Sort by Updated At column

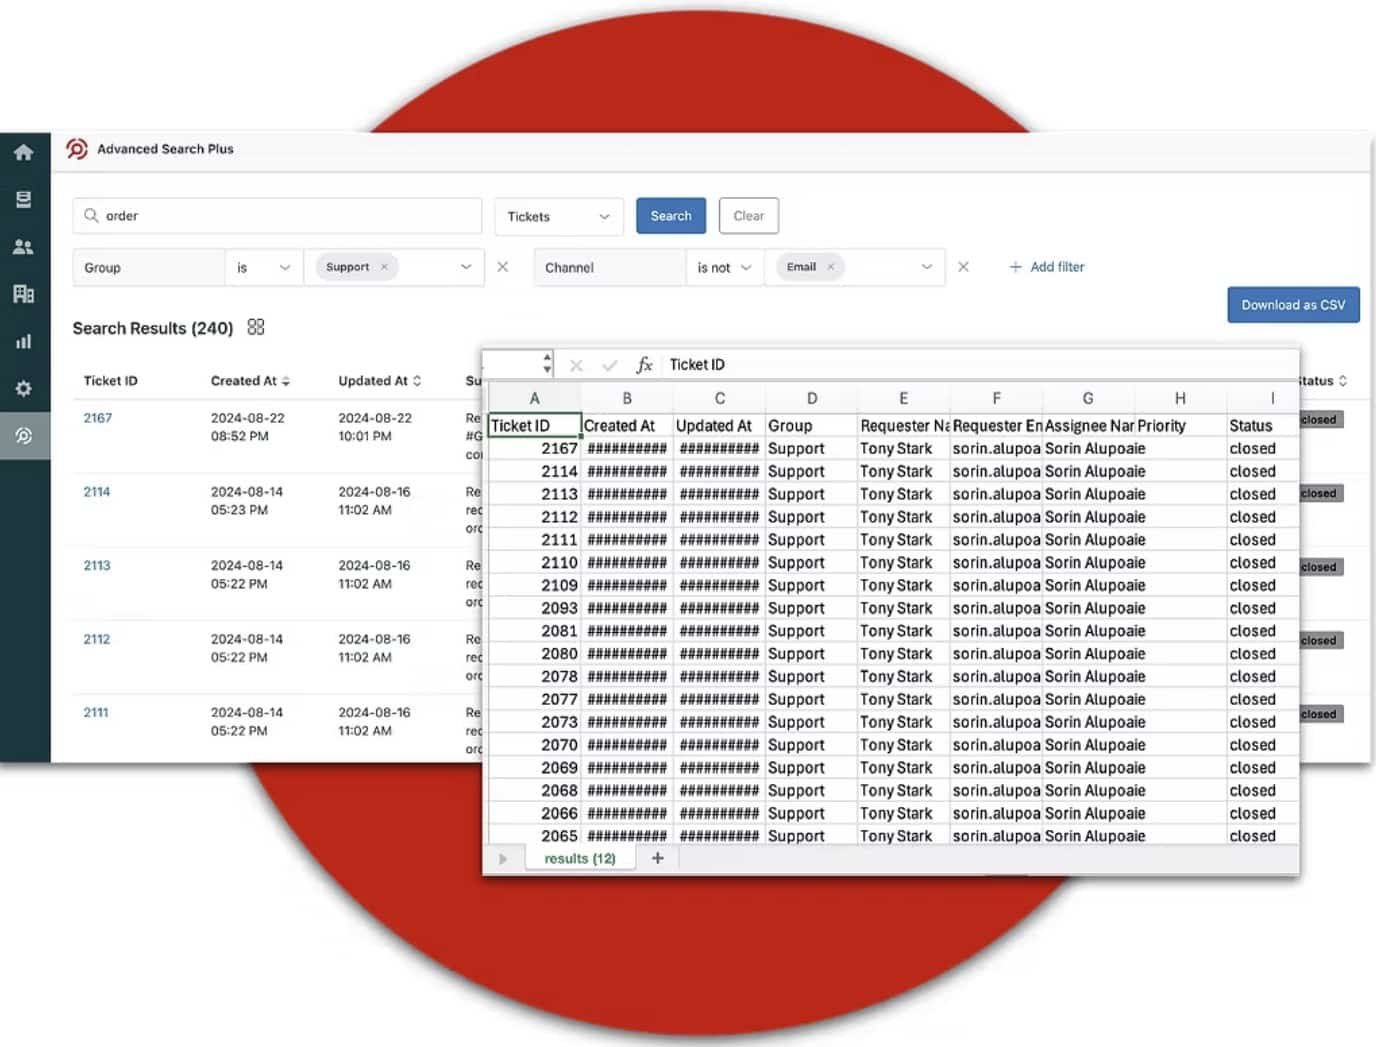[x=380, y=381]
